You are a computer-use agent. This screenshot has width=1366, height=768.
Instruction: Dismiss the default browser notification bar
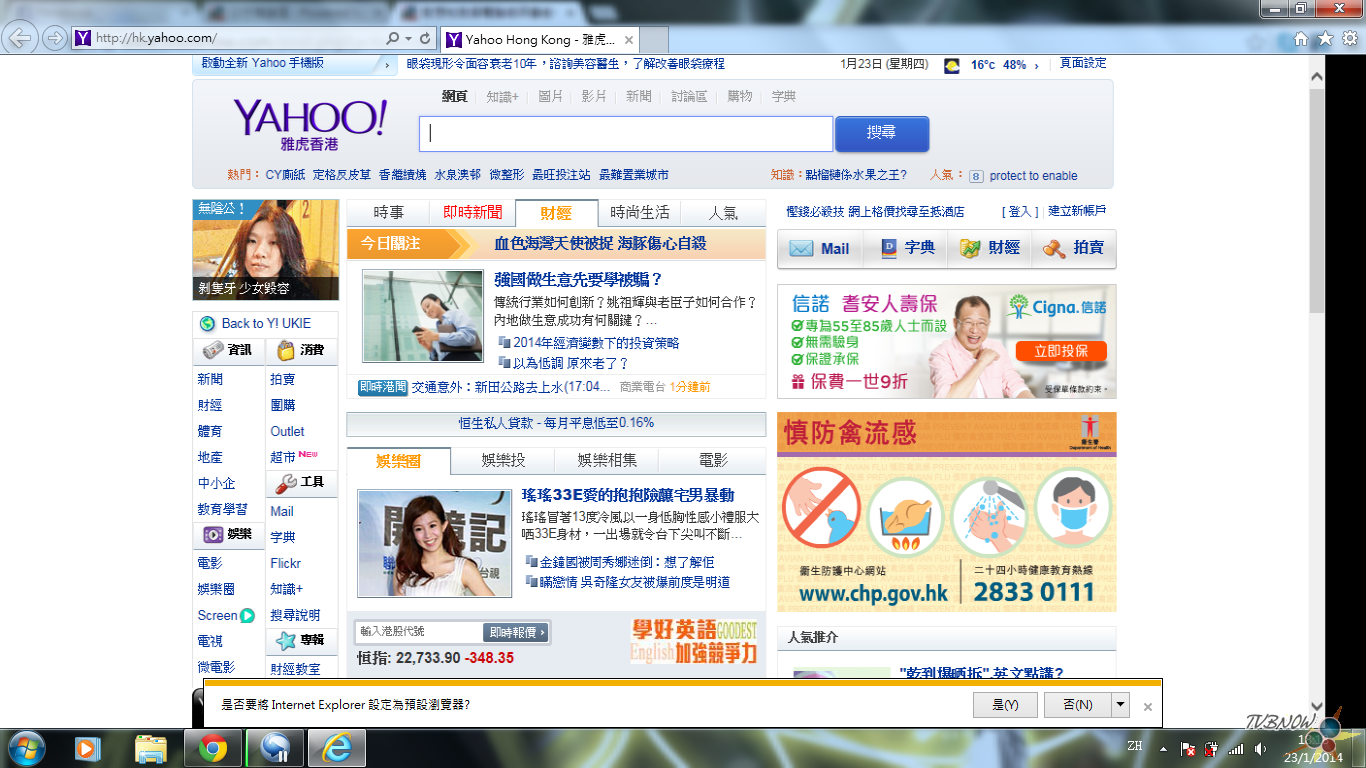point(1148,706)
